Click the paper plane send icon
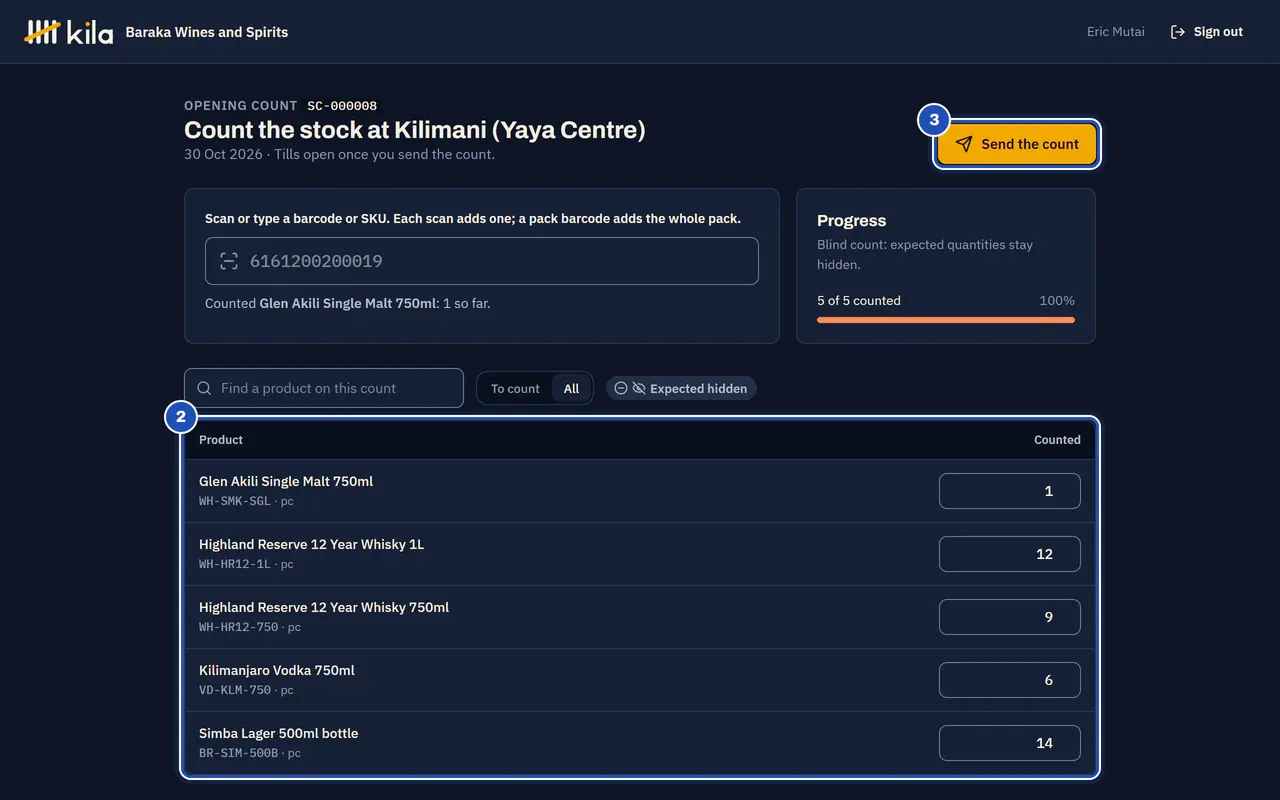Screen dimensions: 1280x800 click(x=964, y=144)
